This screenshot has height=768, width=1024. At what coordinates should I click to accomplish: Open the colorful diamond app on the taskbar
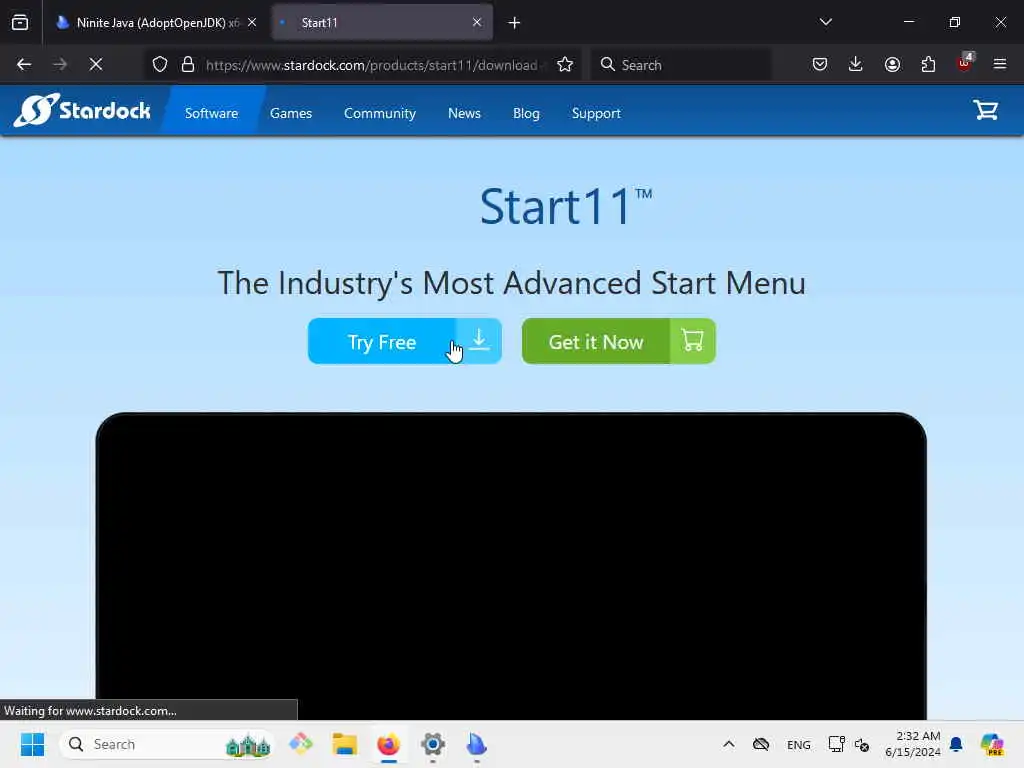click(300, 744)
